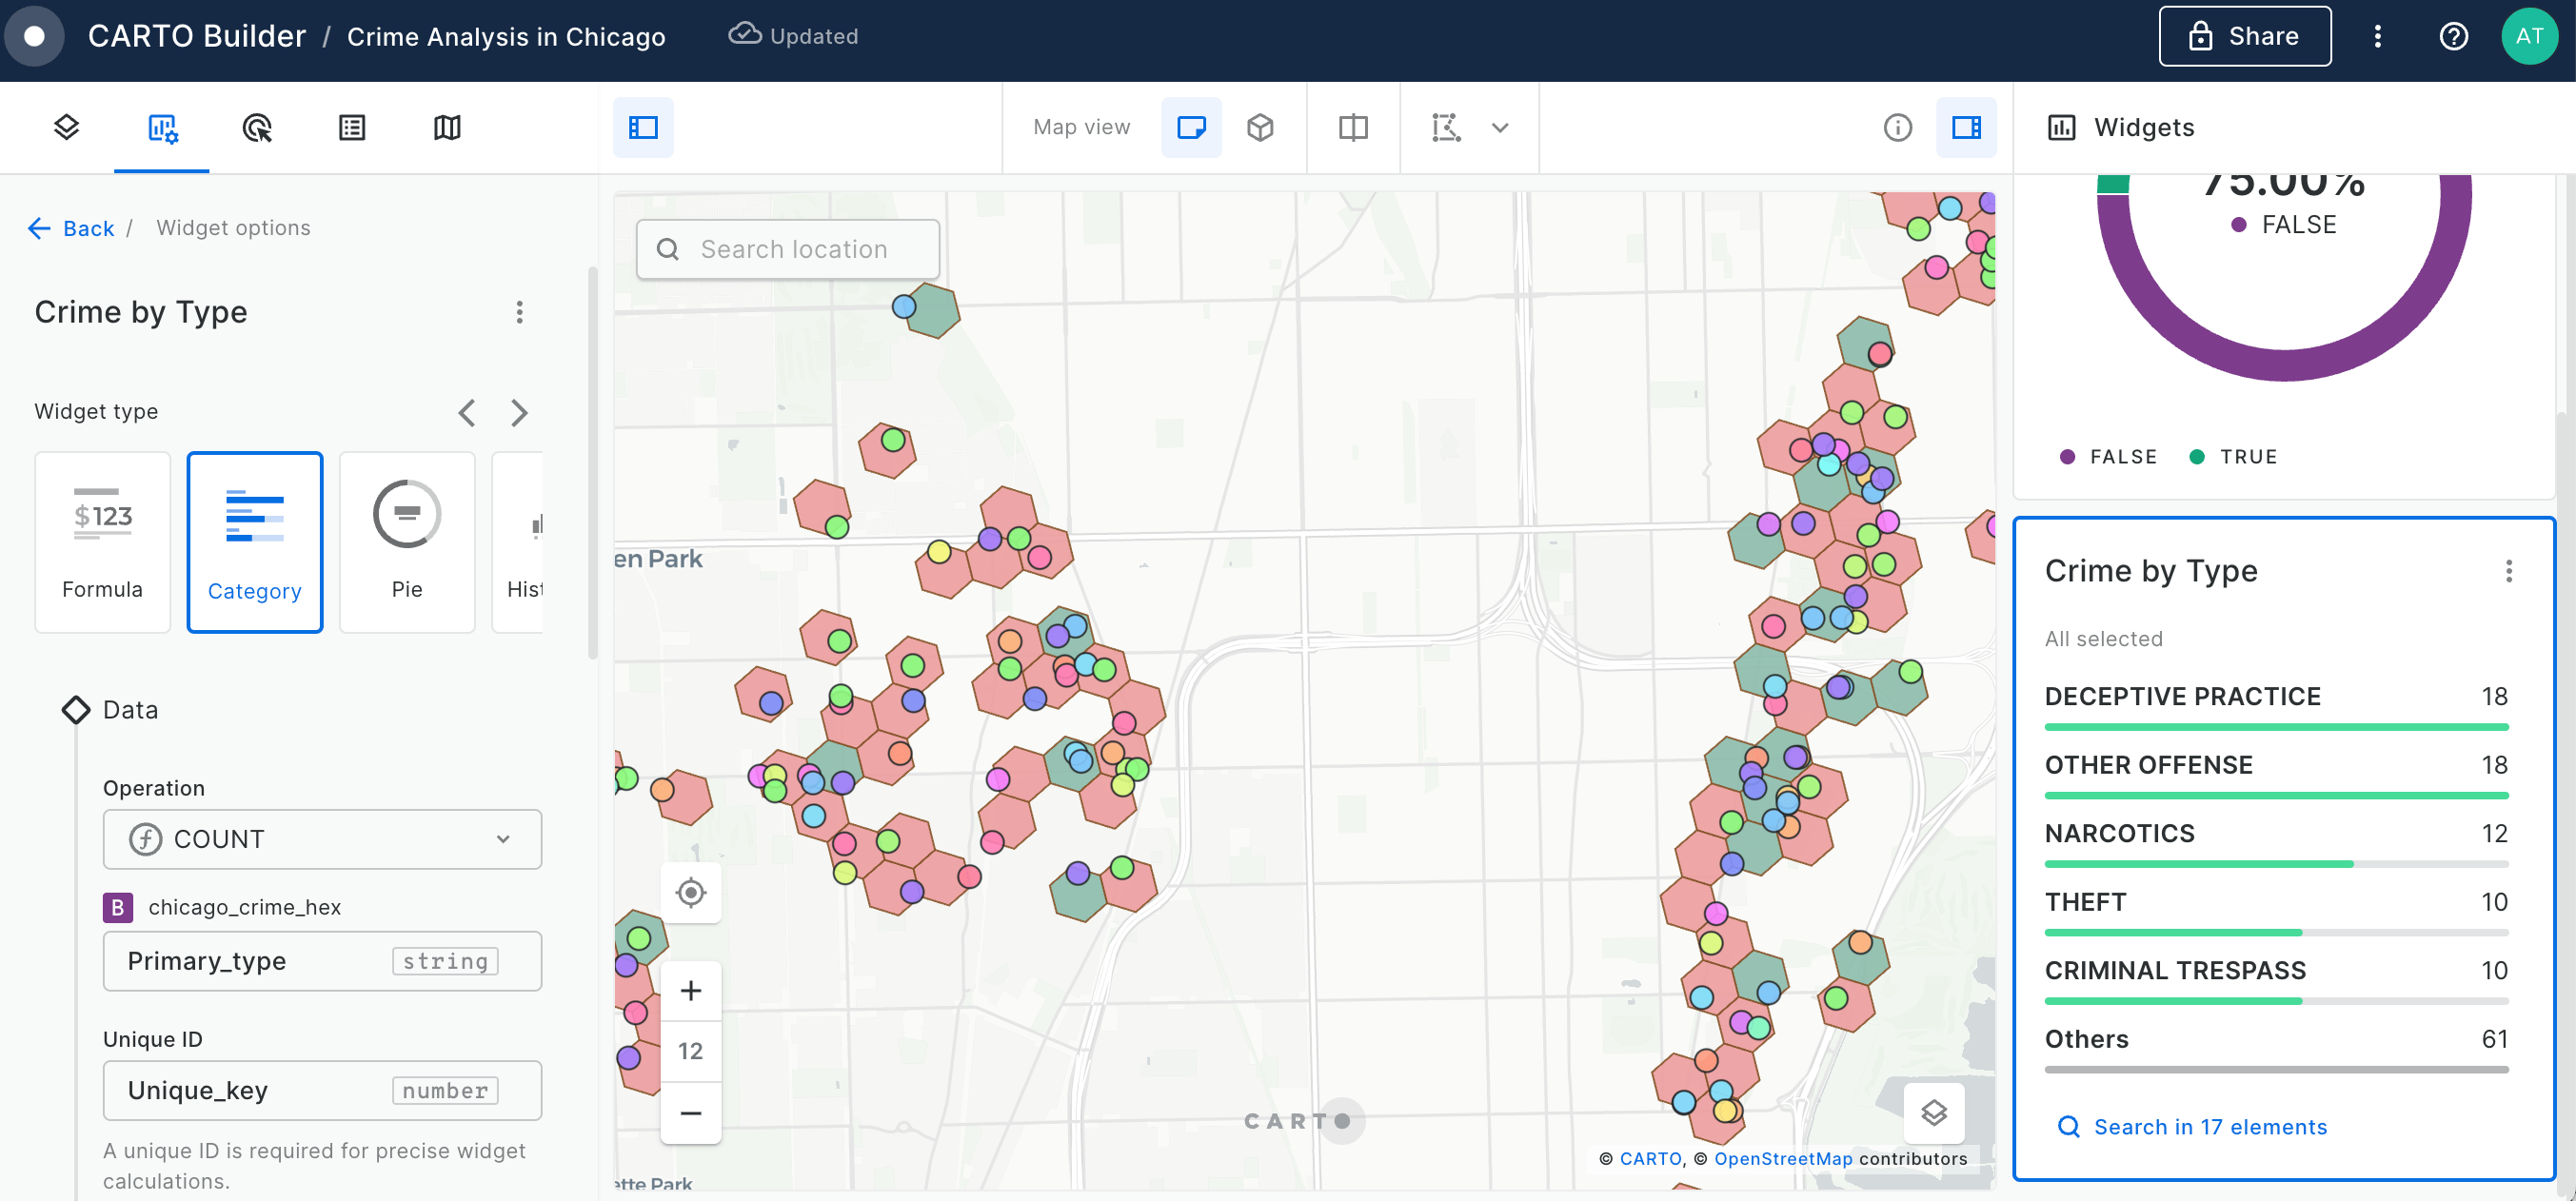
Task: Click the zoom level 12 indicator
Action: click(690, 1051)
